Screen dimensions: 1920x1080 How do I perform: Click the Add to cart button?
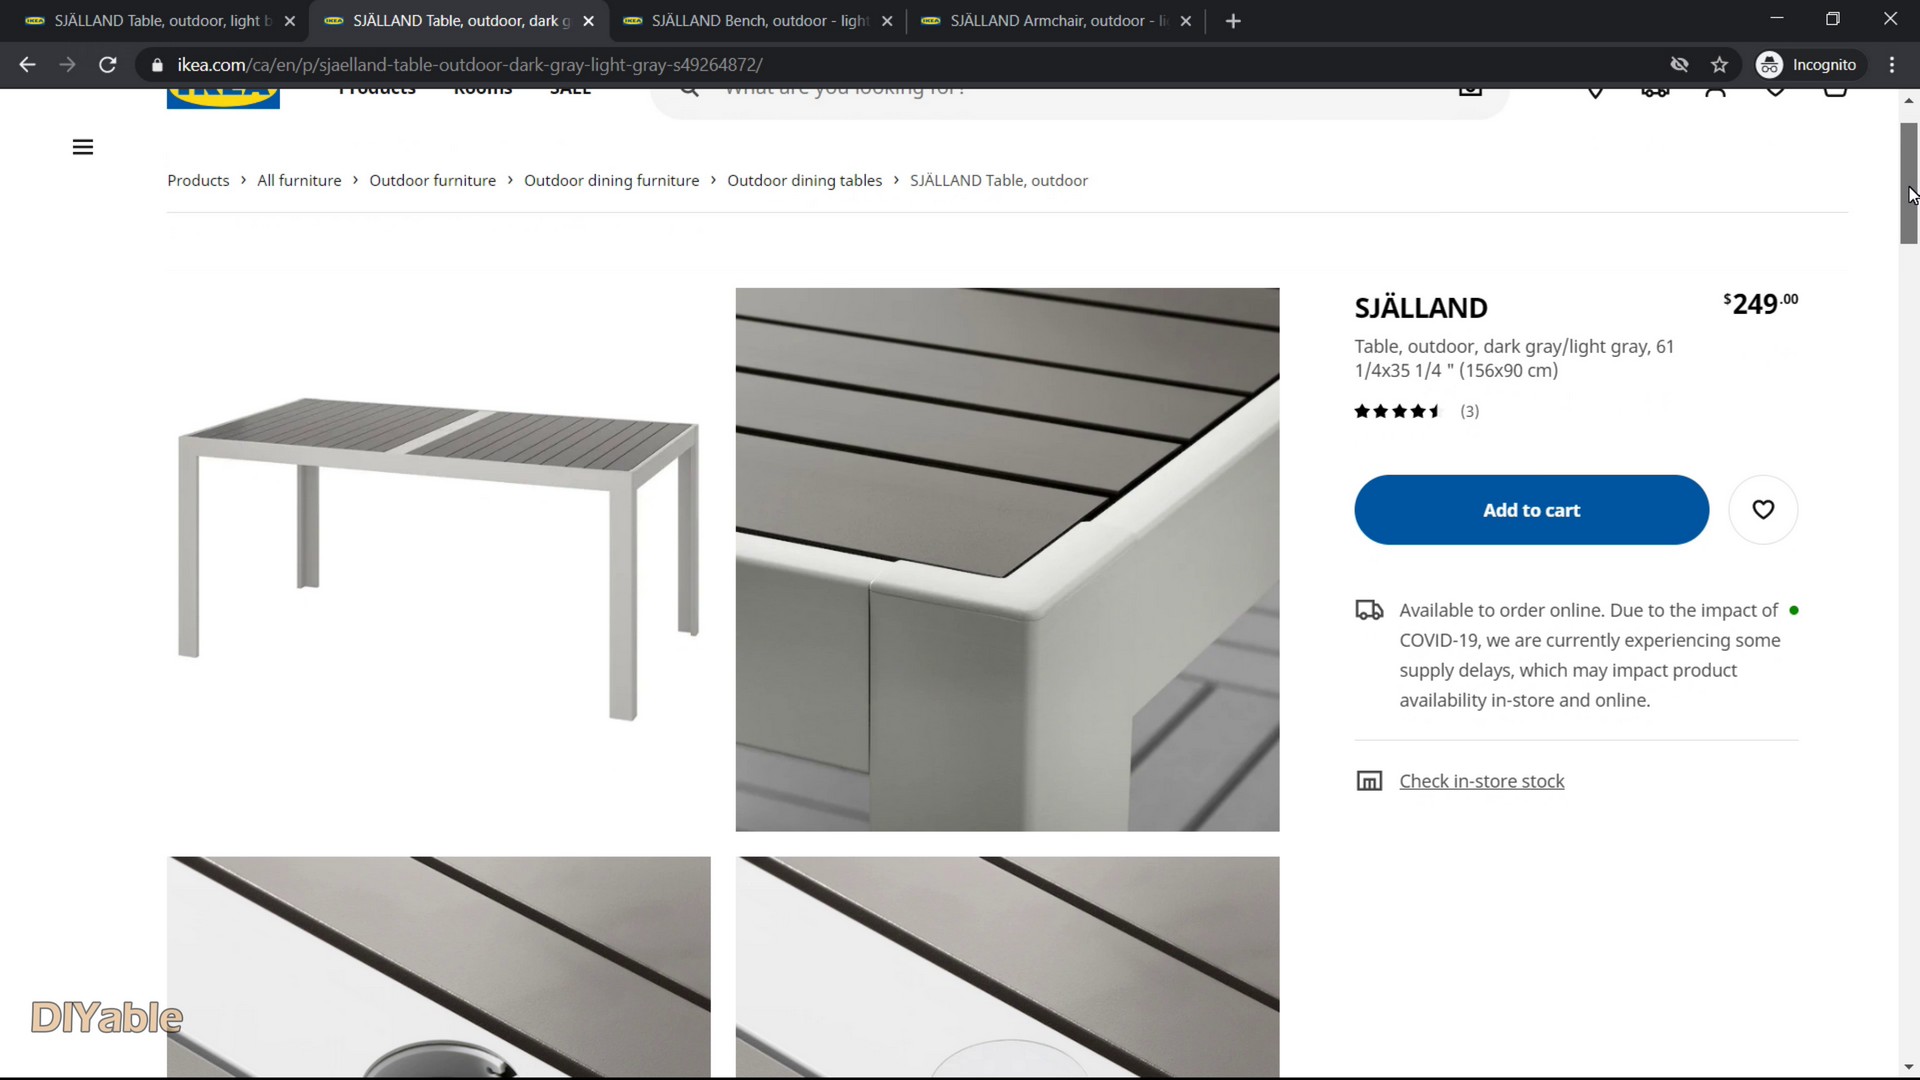point(1531,510)
